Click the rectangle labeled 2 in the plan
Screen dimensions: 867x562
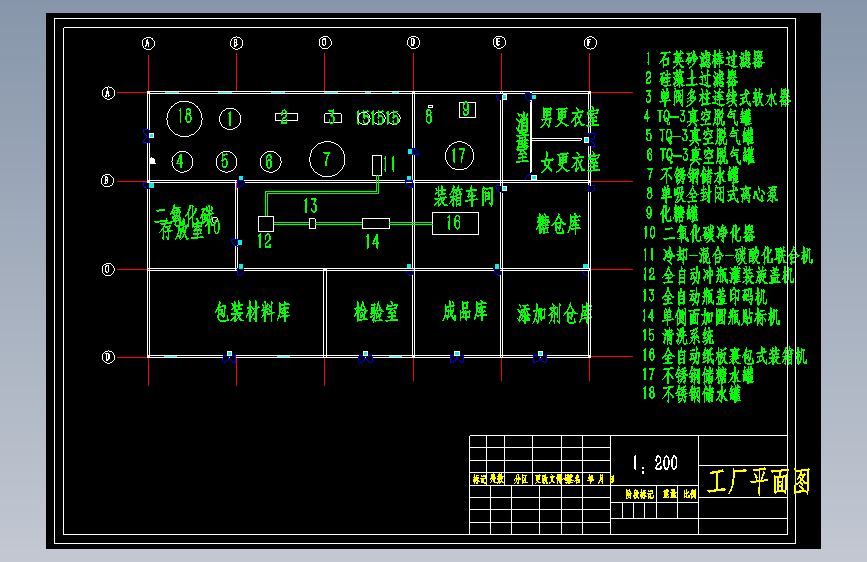286,117
